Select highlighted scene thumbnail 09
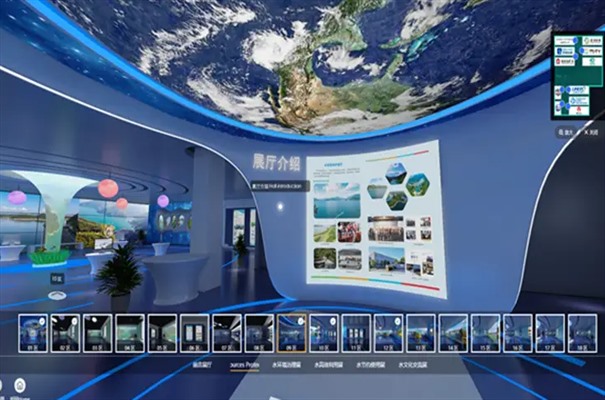The image size is (605, 400). tap(292, 333)
